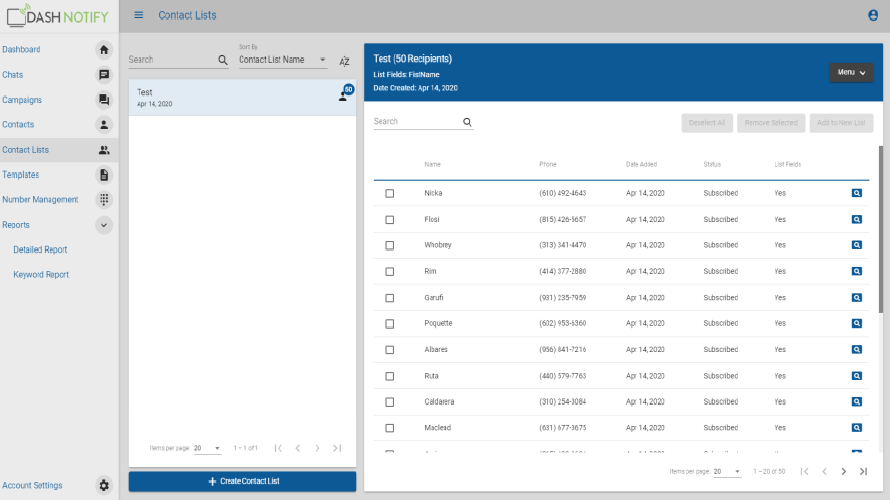Click the Campaigns speech bubbles icon
The width and height of the screenshot is (890, 500).
tap(104, 100)
